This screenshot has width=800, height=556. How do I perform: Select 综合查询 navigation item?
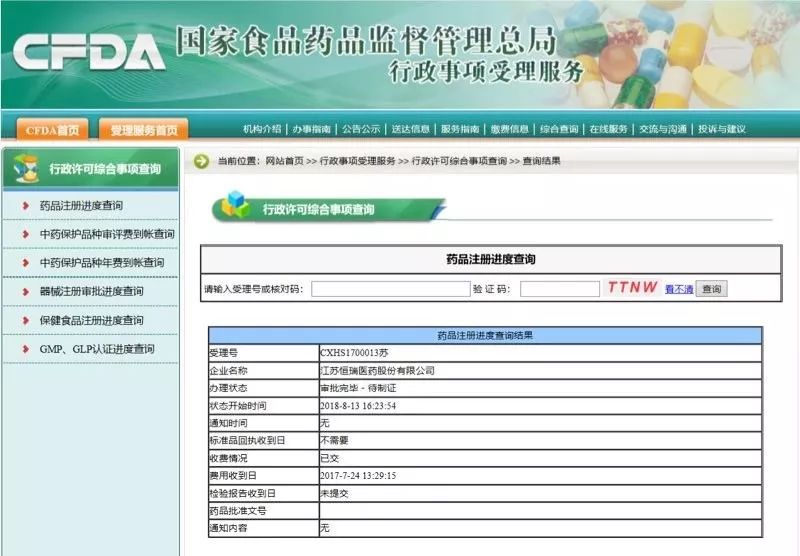tap(559, 129)
